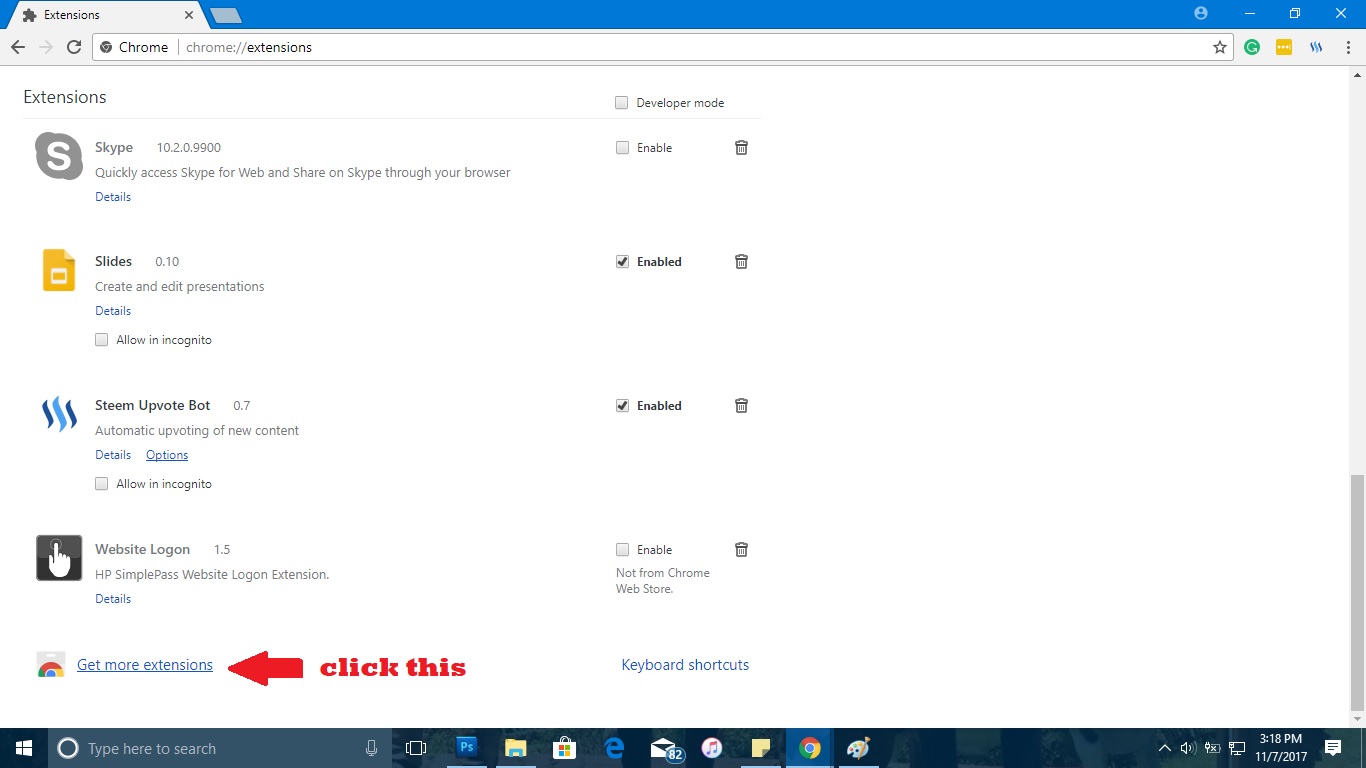The image size is (1366, 768).
Task: Click the battery tray icon
Action: (1212, 748)
